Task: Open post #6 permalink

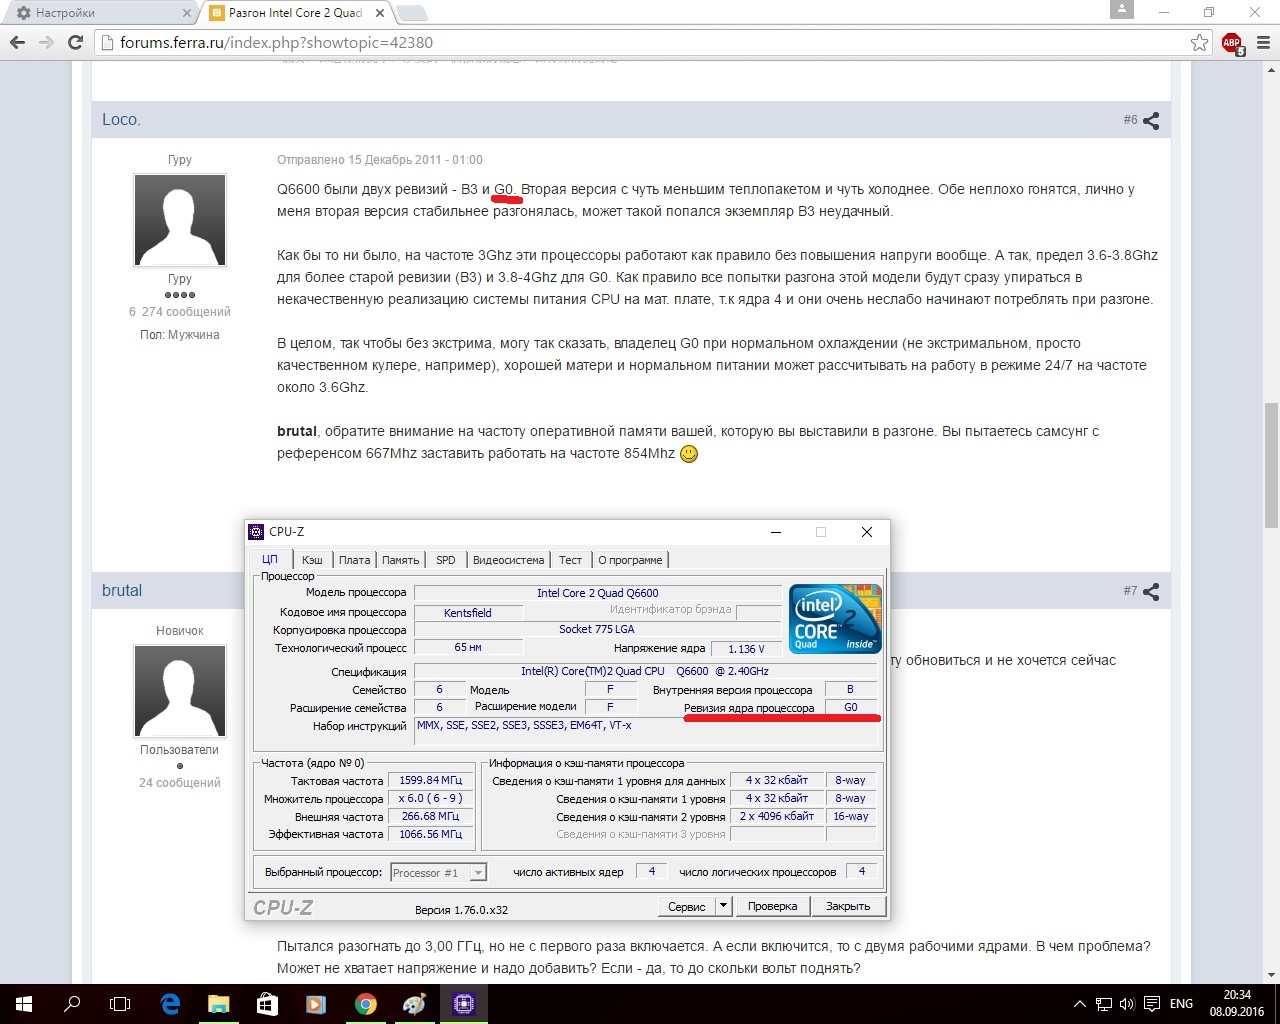Action: [x=1130, y=119]
